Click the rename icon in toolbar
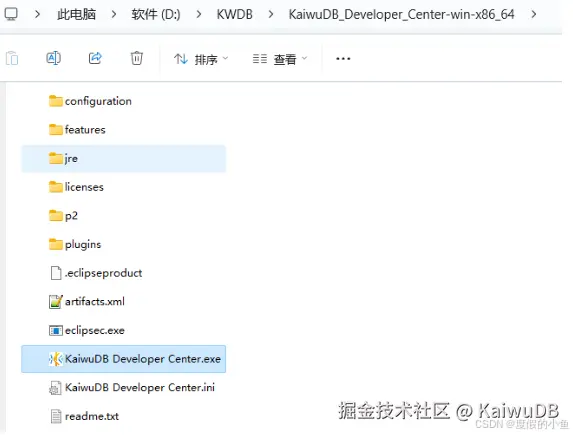Screen dimensions: 573x435 click(x=53, y=58)
